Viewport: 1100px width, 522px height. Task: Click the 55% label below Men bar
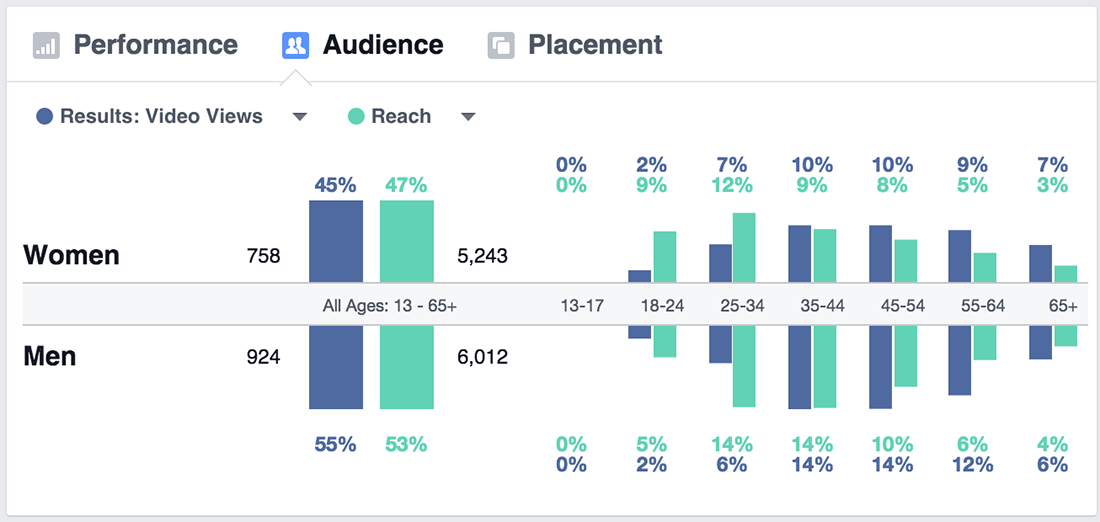335,444
